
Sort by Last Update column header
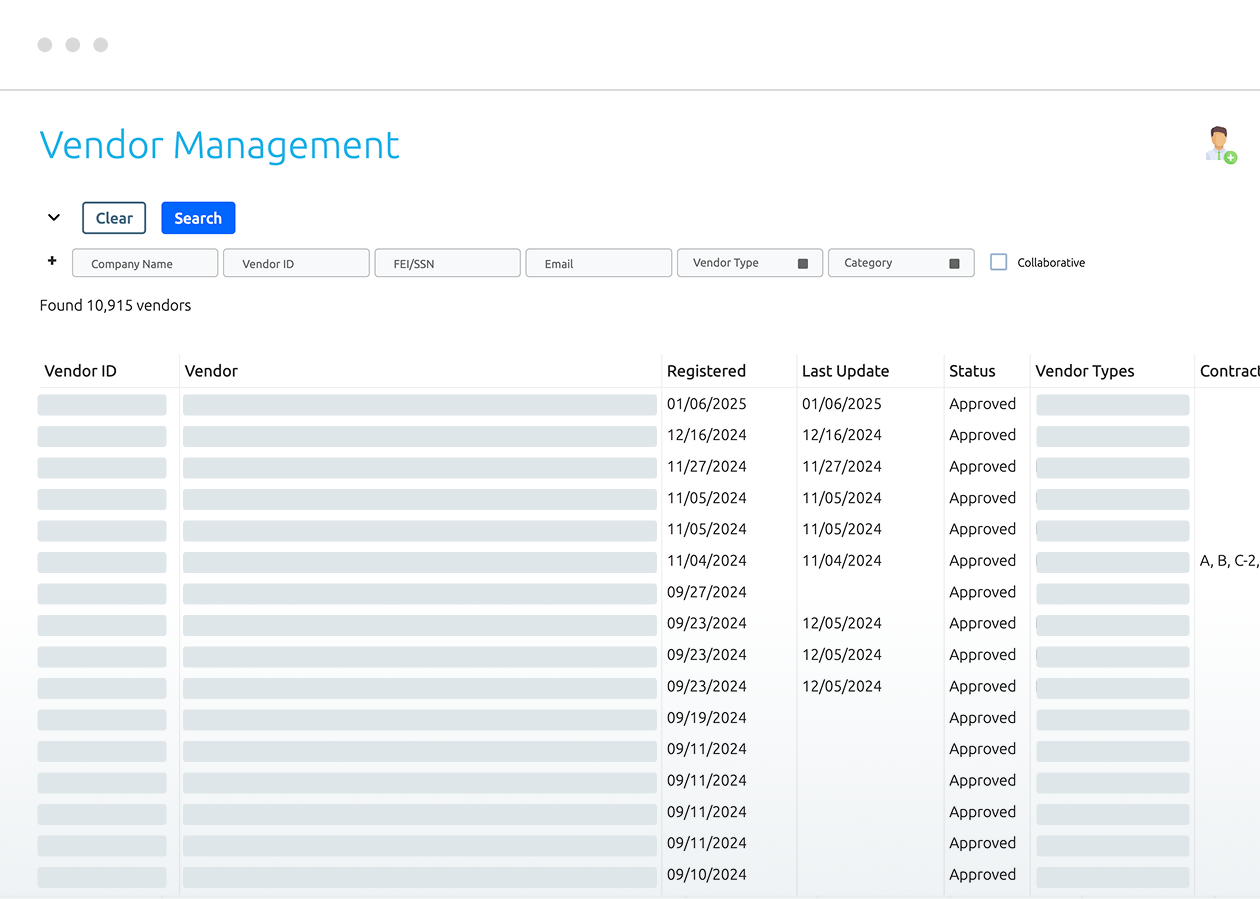845,371
